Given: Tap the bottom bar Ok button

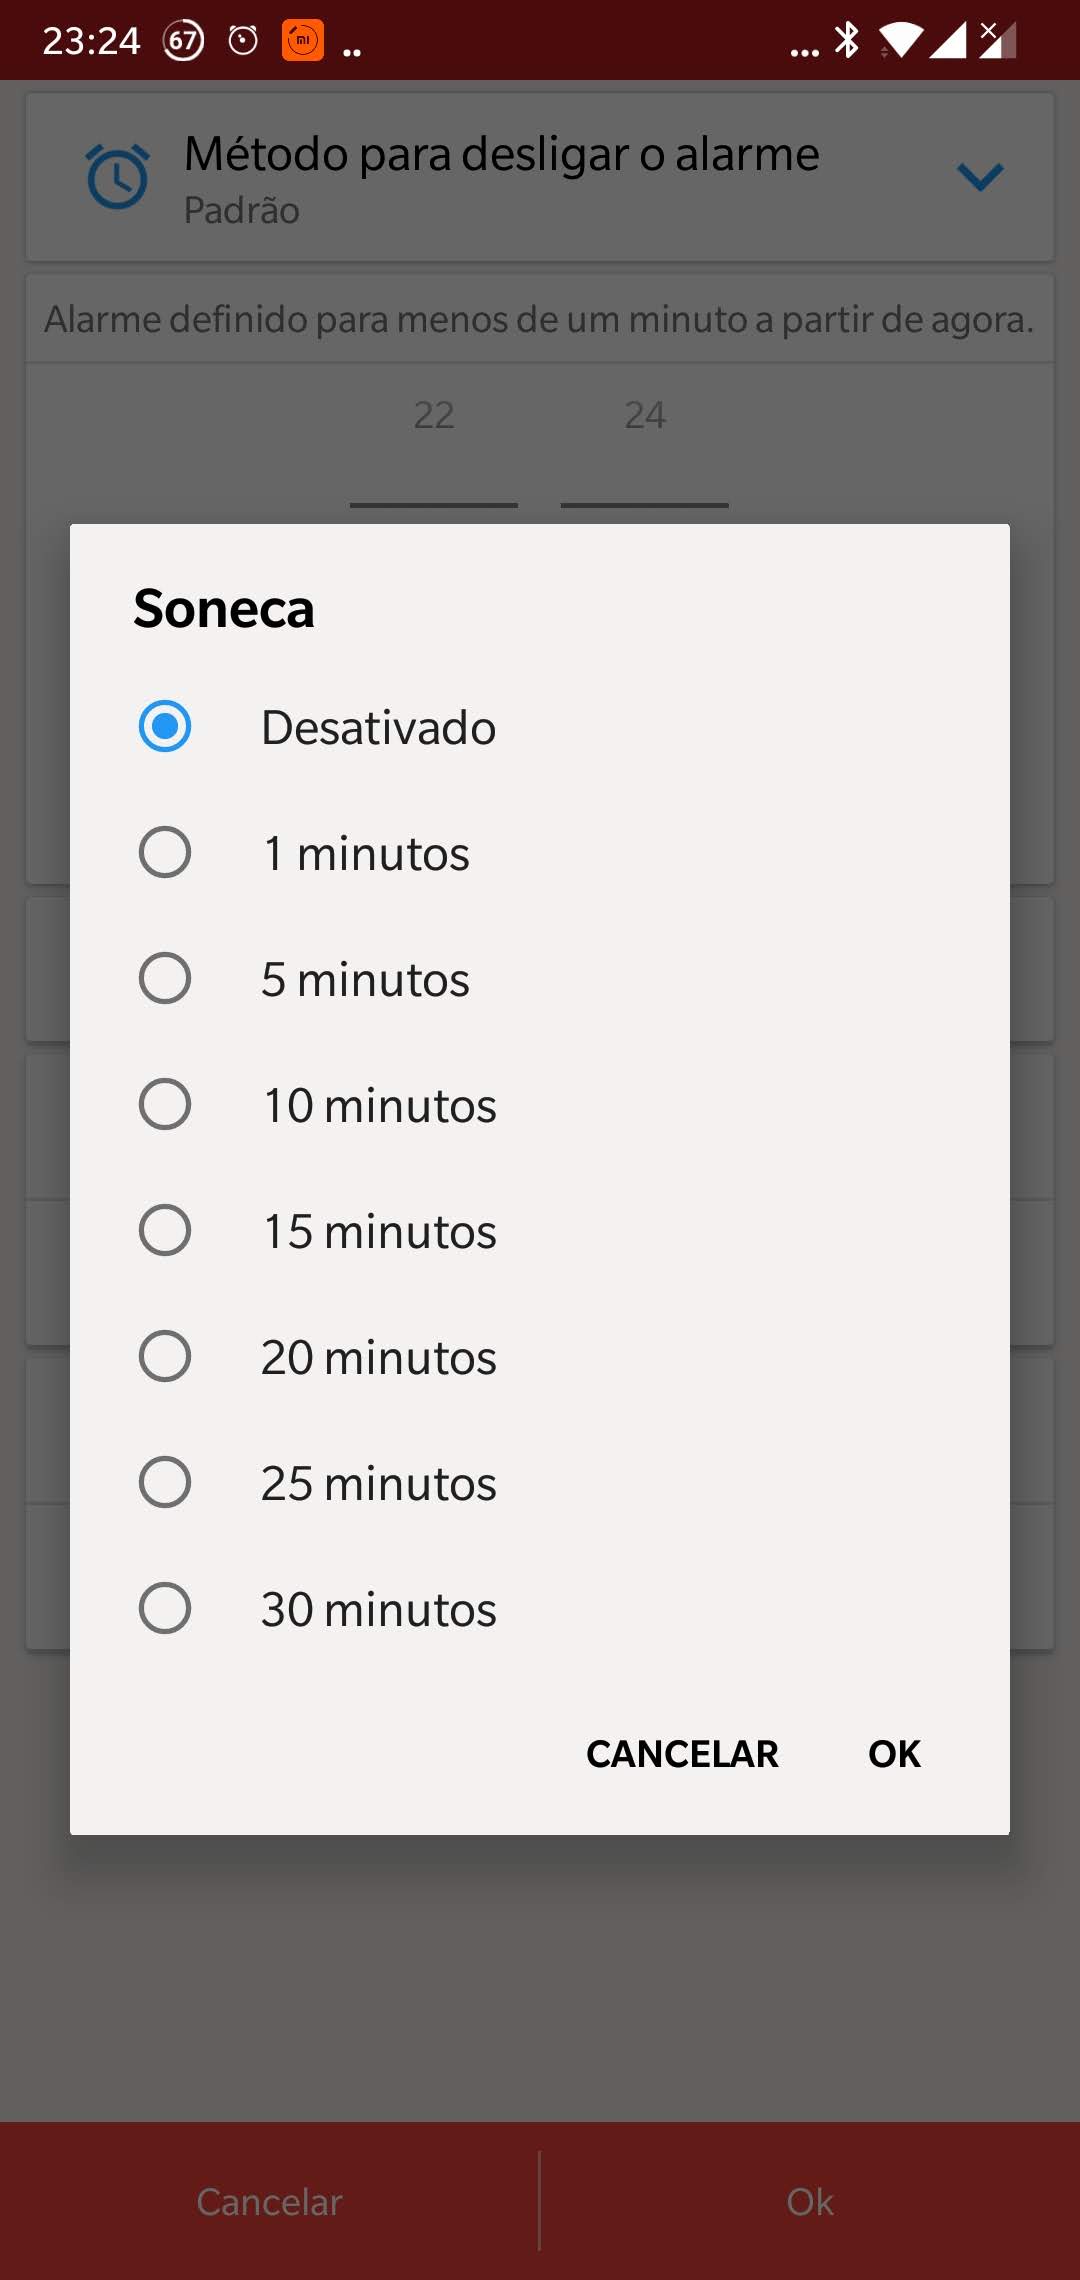Looking at the screenshot, I should point(810,2202).
